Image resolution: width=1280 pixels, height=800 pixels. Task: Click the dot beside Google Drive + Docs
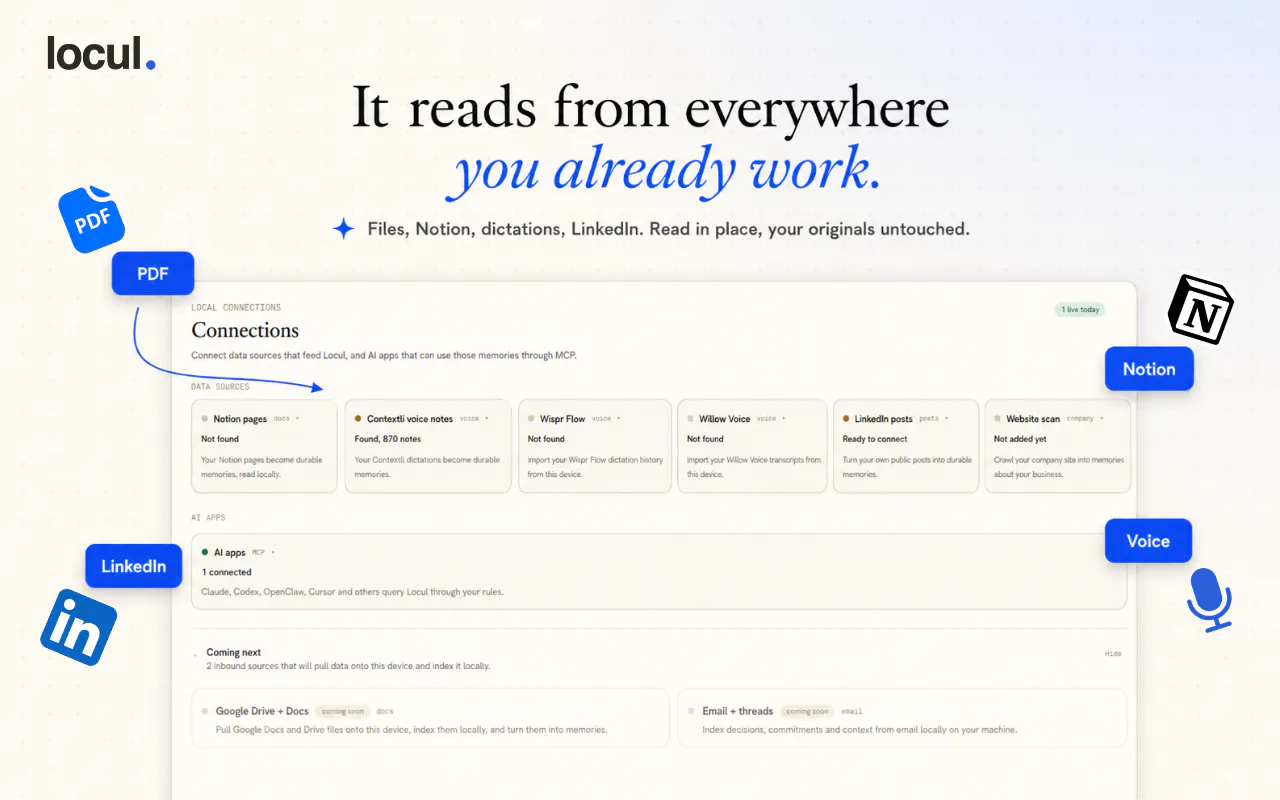[206, 712]
